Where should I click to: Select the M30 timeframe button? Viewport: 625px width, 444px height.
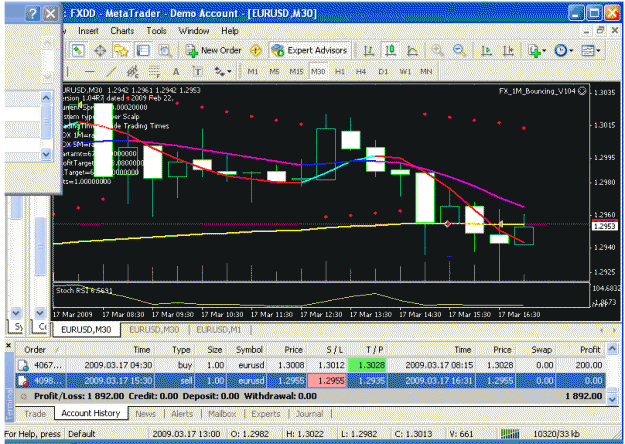coord(318,72)
